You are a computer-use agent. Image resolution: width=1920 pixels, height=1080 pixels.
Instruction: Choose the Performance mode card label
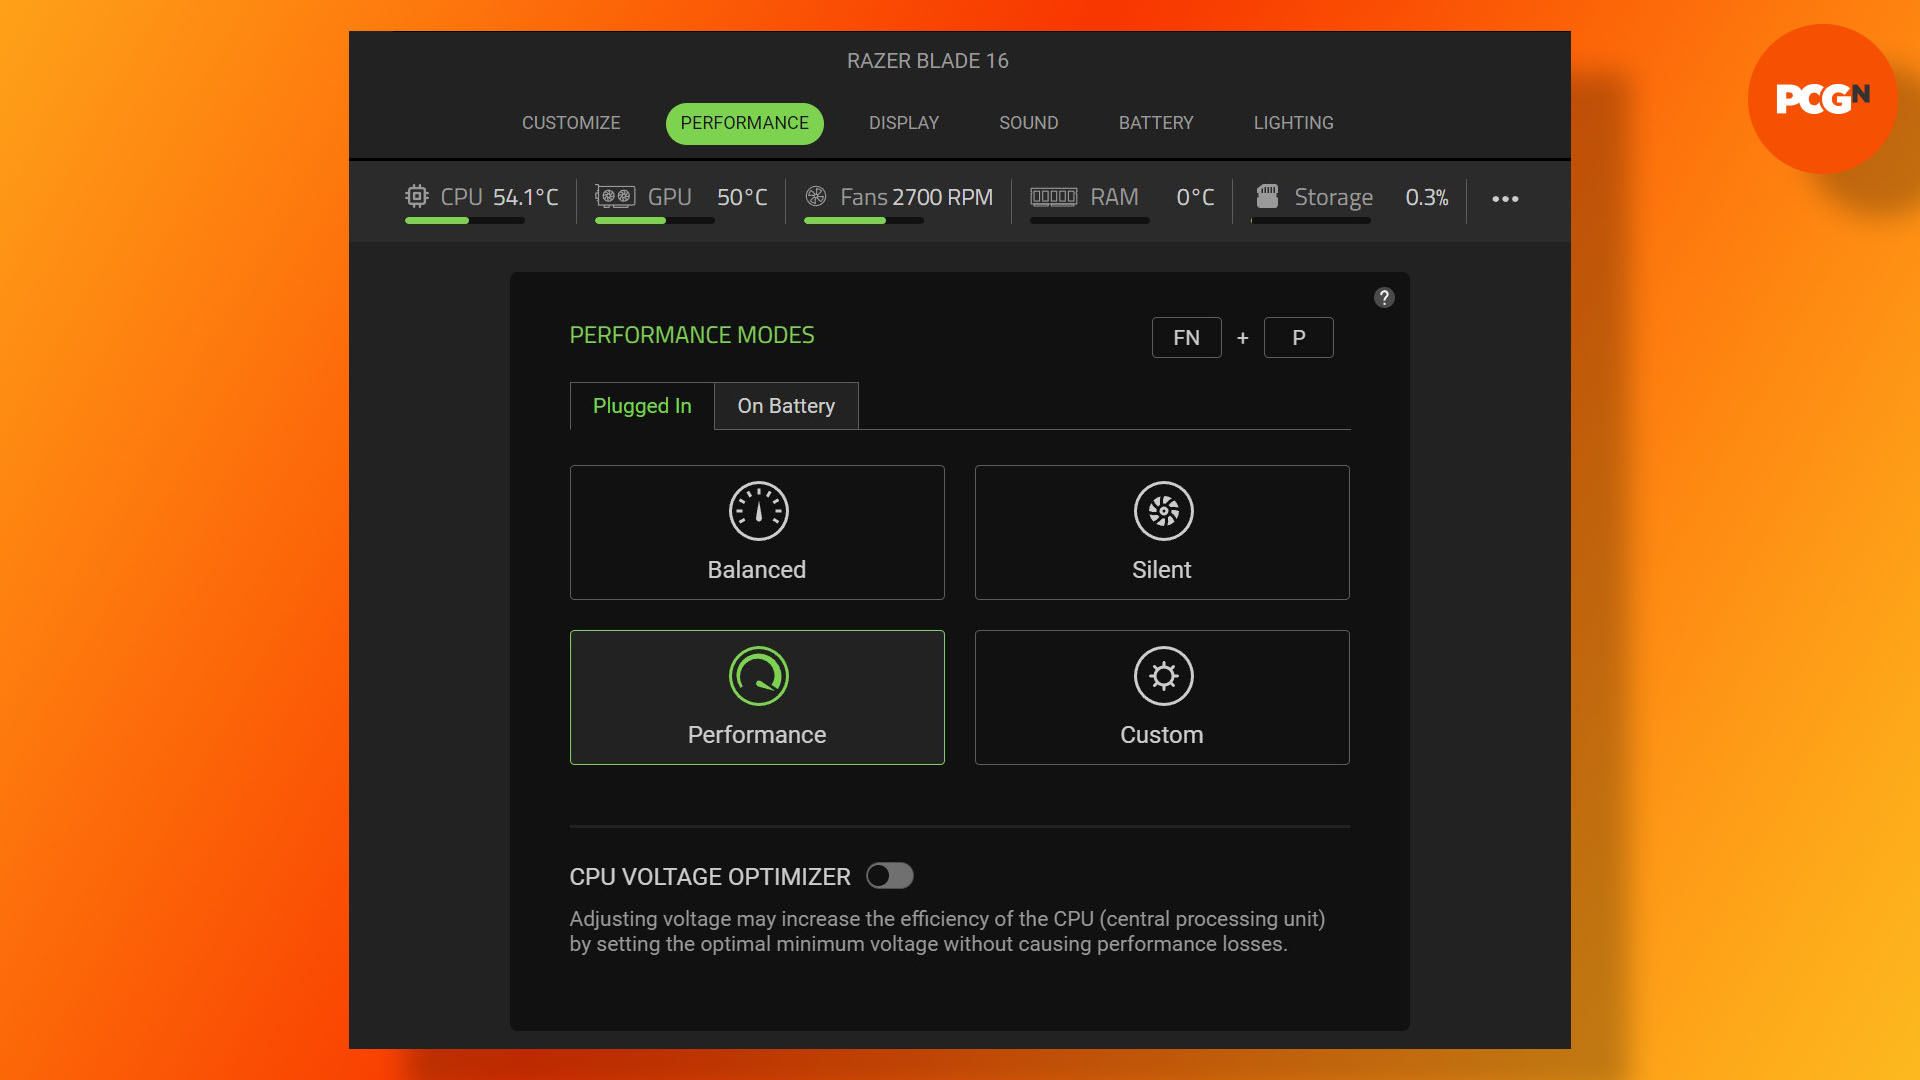pos(757,735)
